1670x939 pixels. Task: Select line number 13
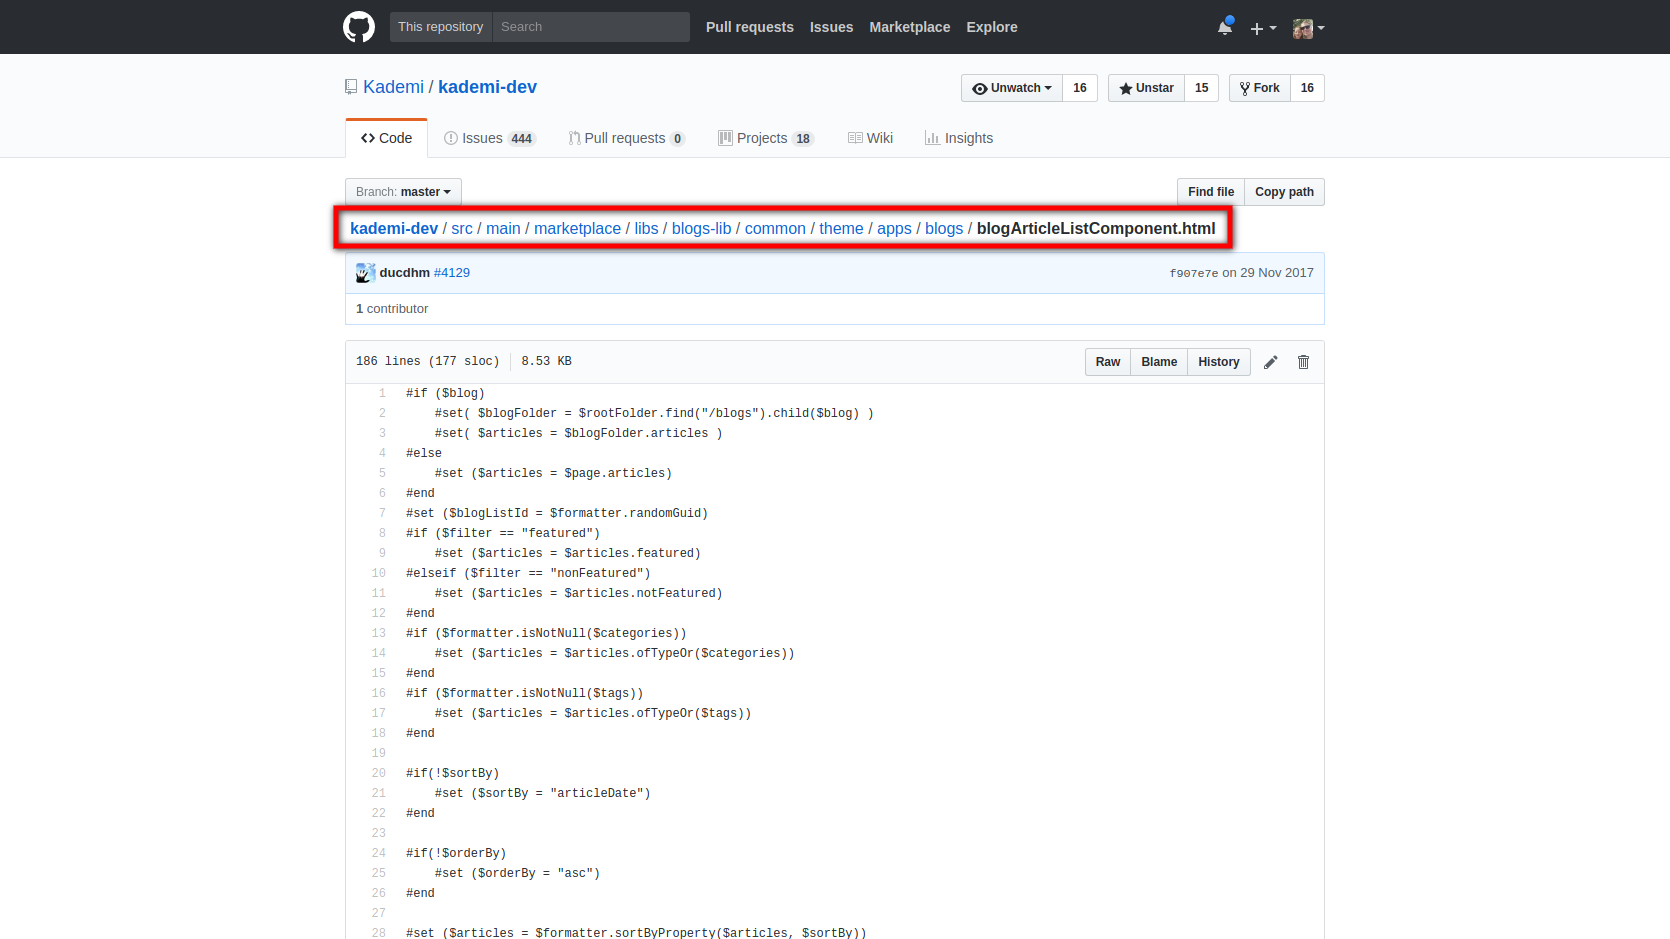pyautogui.click(x=379, y=634)
